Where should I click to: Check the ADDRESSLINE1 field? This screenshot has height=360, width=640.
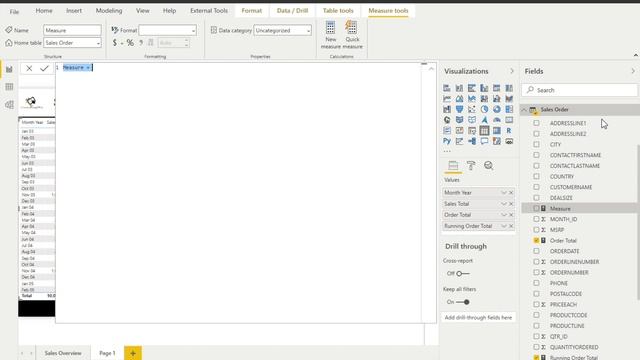pos(536,123)
